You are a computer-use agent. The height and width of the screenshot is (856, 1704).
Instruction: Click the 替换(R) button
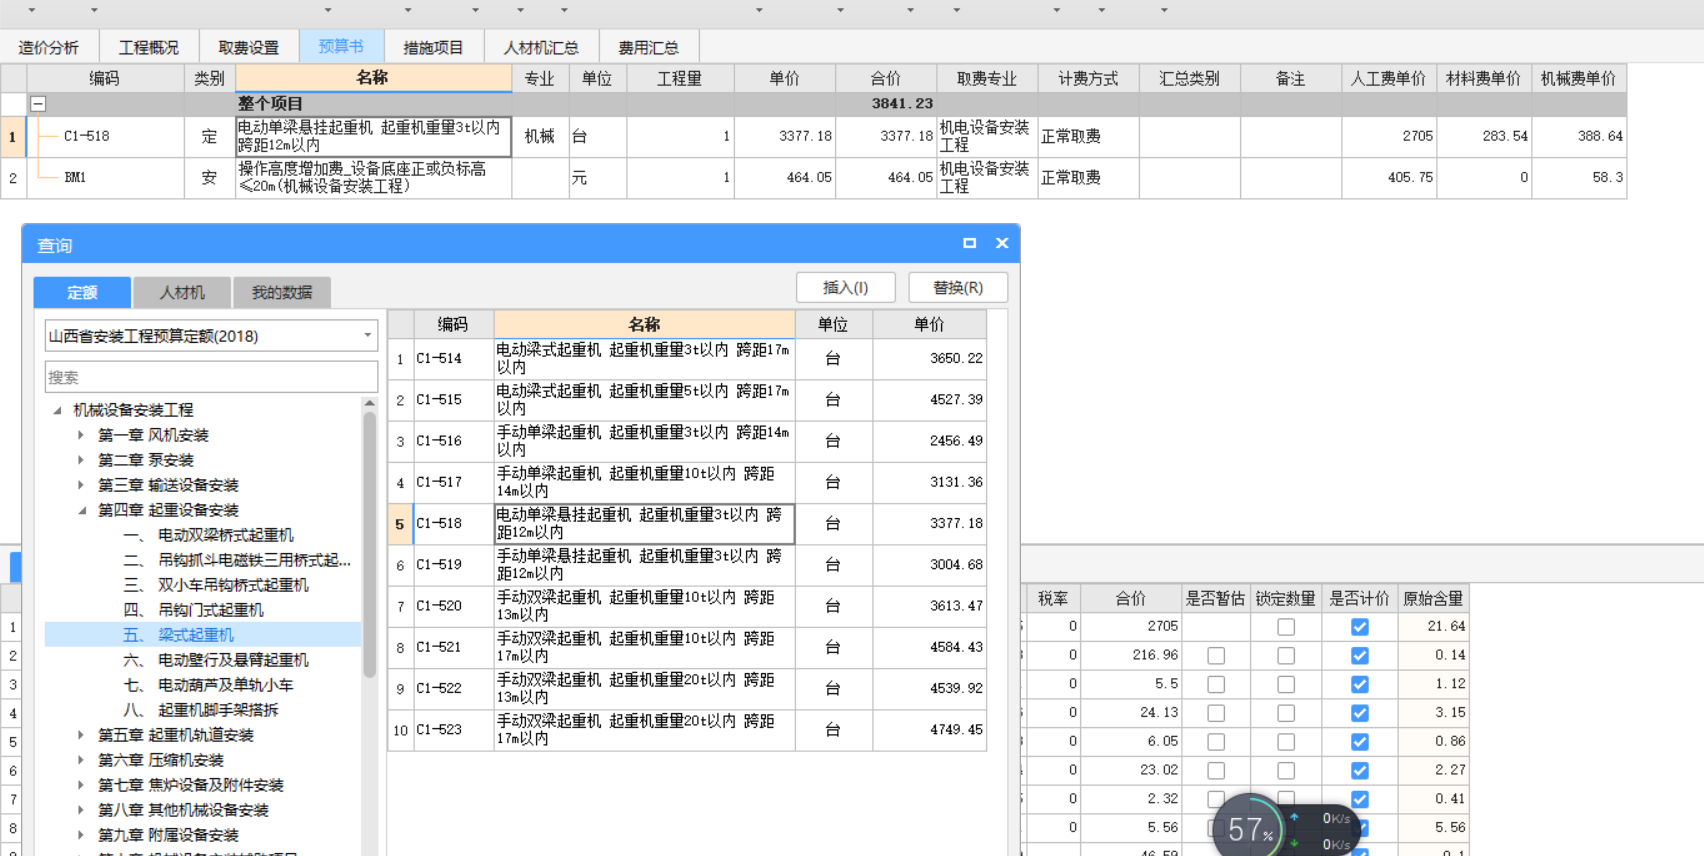coord(958,287)
